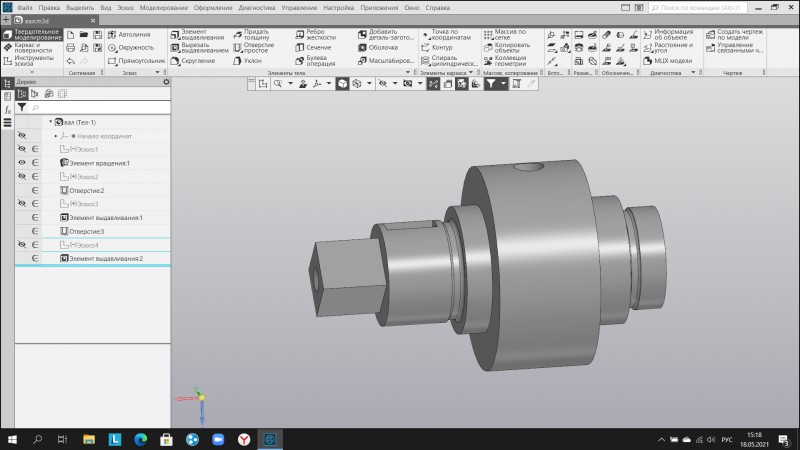This screenshot has width=800, height=450.
Task: Switch to Инструменты эскиза toolset
Action: (x=32, y=61)
